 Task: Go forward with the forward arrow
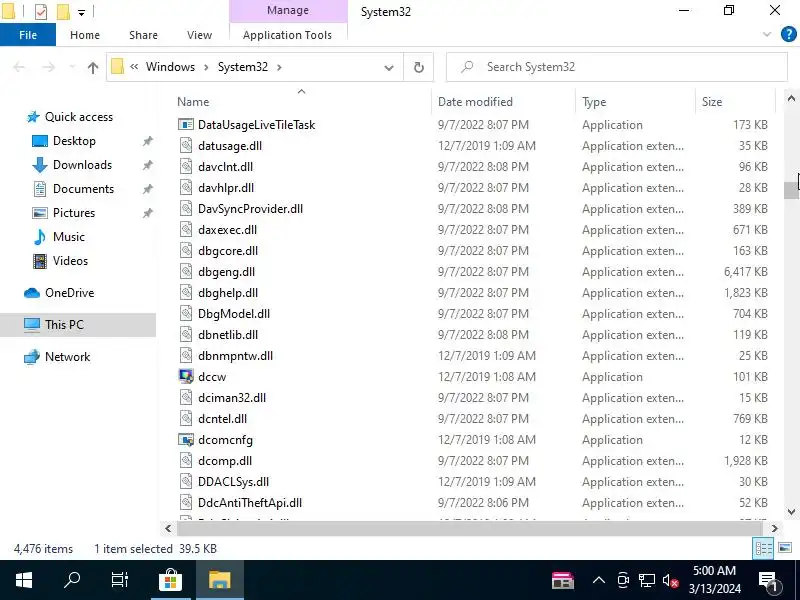49,67
